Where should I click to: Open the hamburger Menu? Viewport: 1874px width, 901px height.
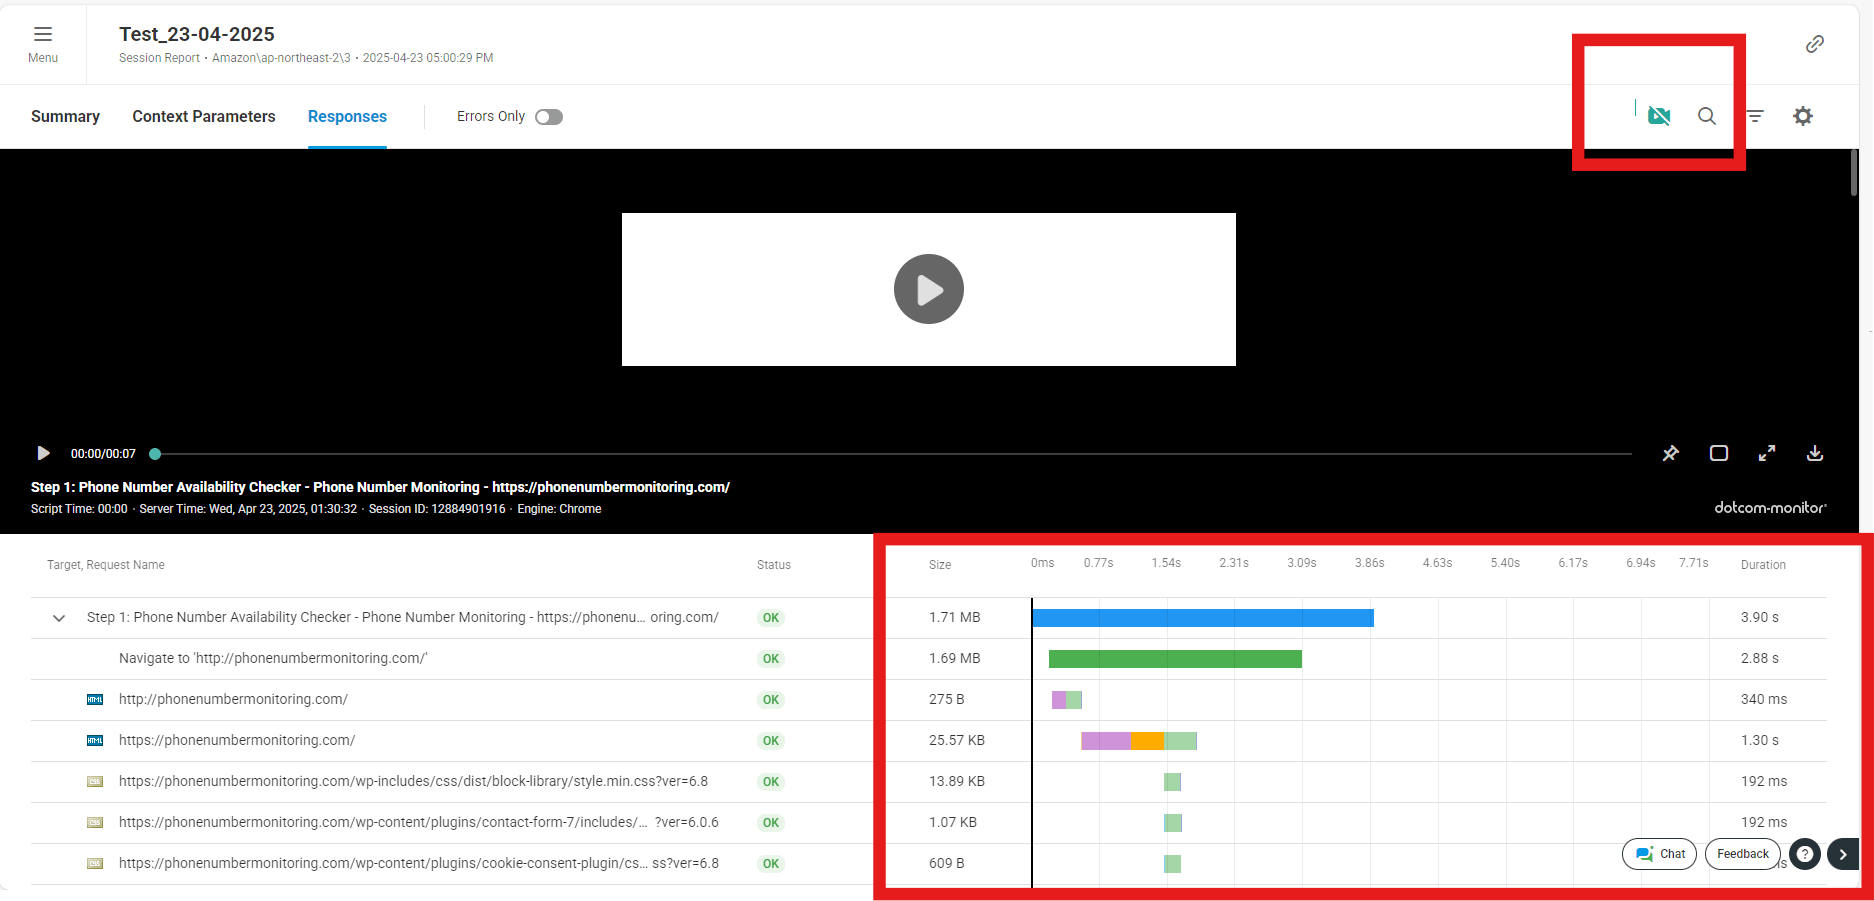click(x=43, y=44)
